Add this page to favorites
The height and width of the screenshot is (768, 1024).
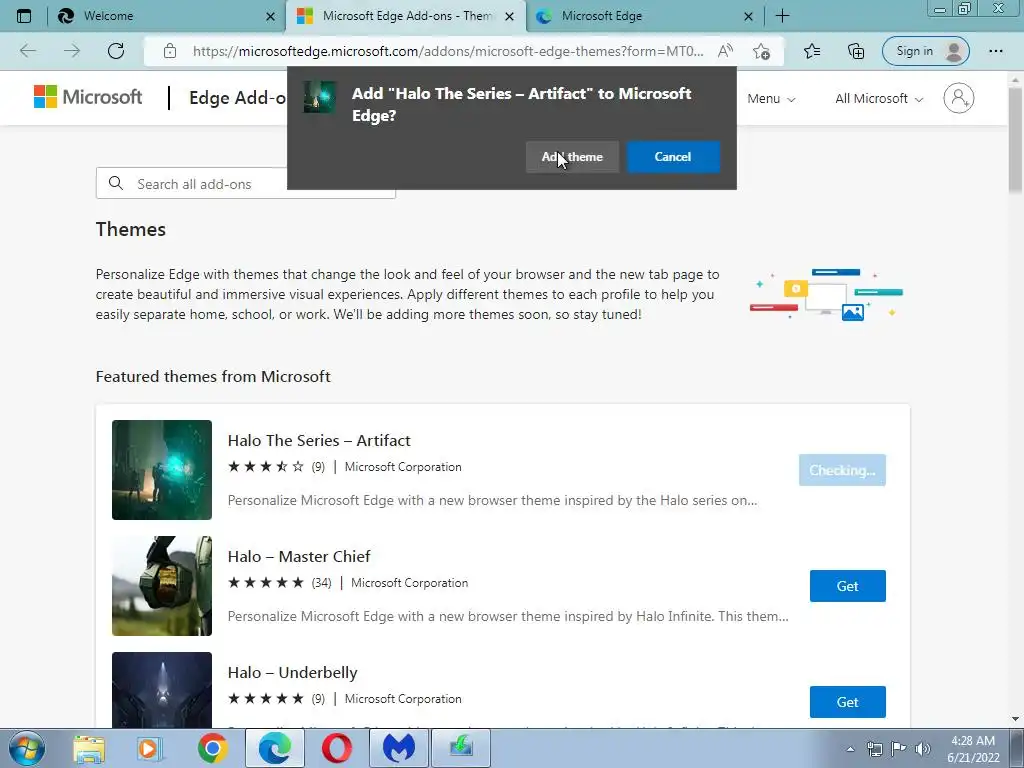click(761, 51)
